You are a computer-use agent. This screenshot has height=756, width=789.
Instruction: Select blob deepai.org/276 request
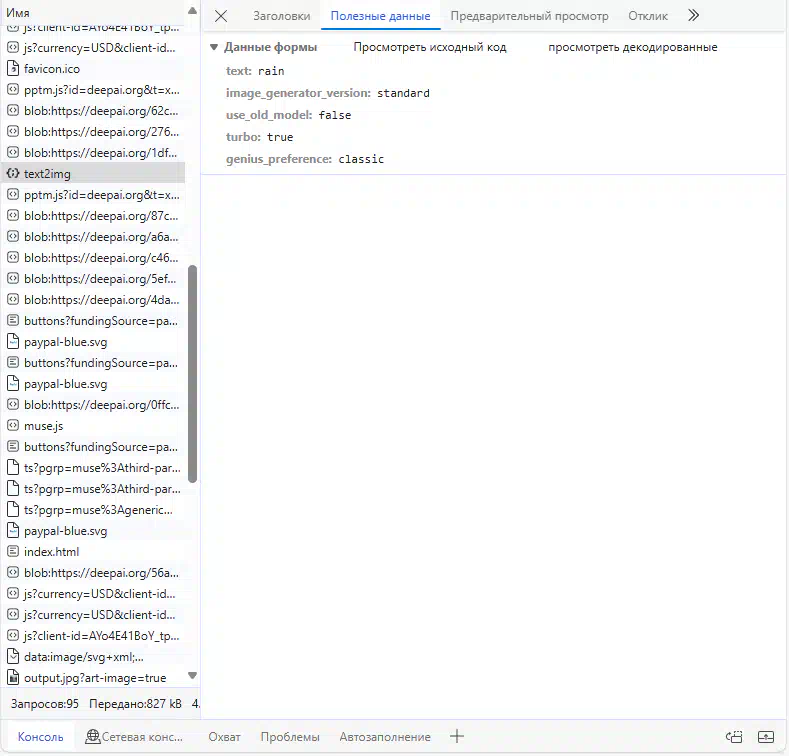(94, 132)
